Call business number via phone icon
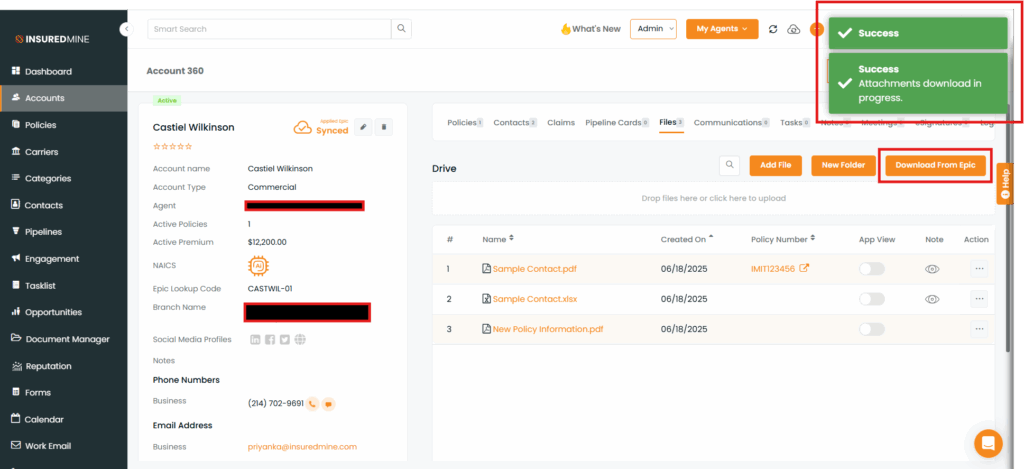 (x=312, y=404)
